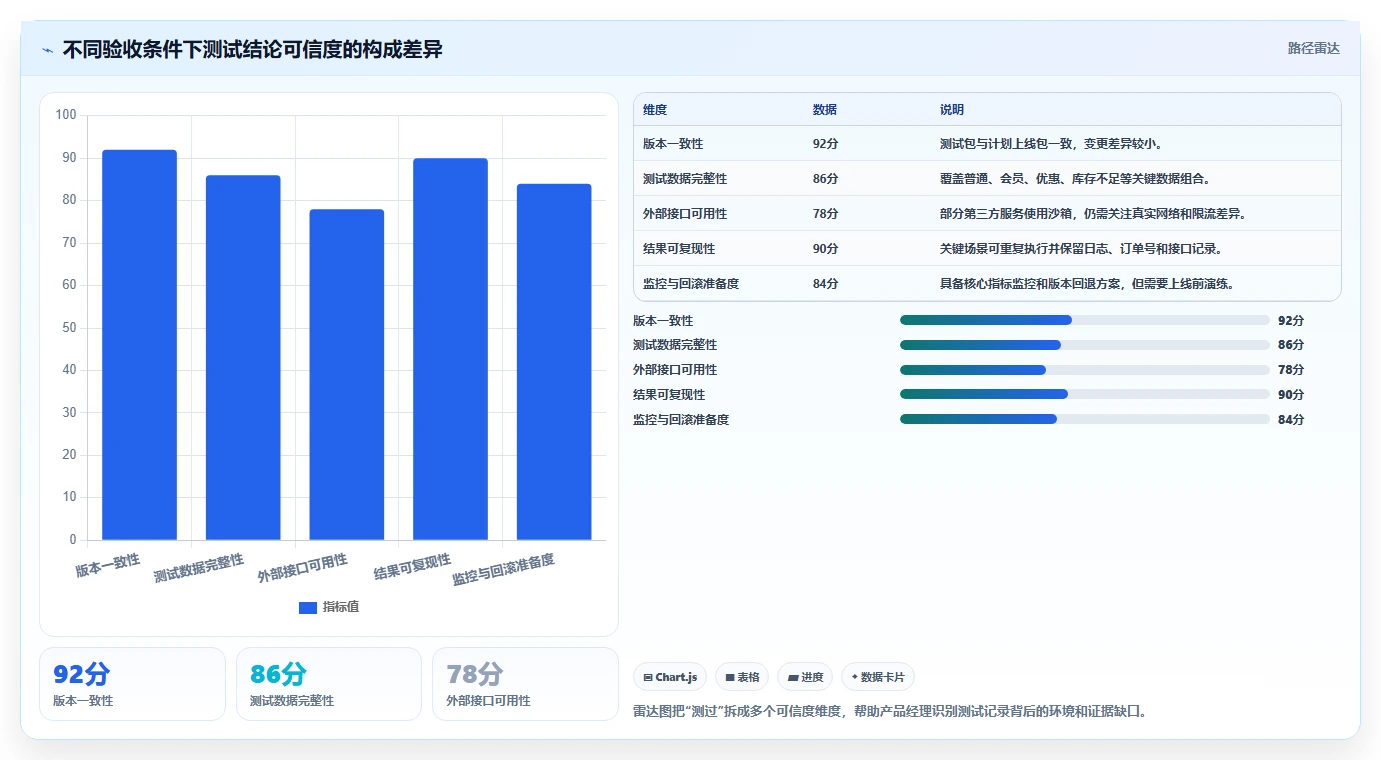Click description 具备核心指标监控

pyautogui.click(x=1087, y=284)
